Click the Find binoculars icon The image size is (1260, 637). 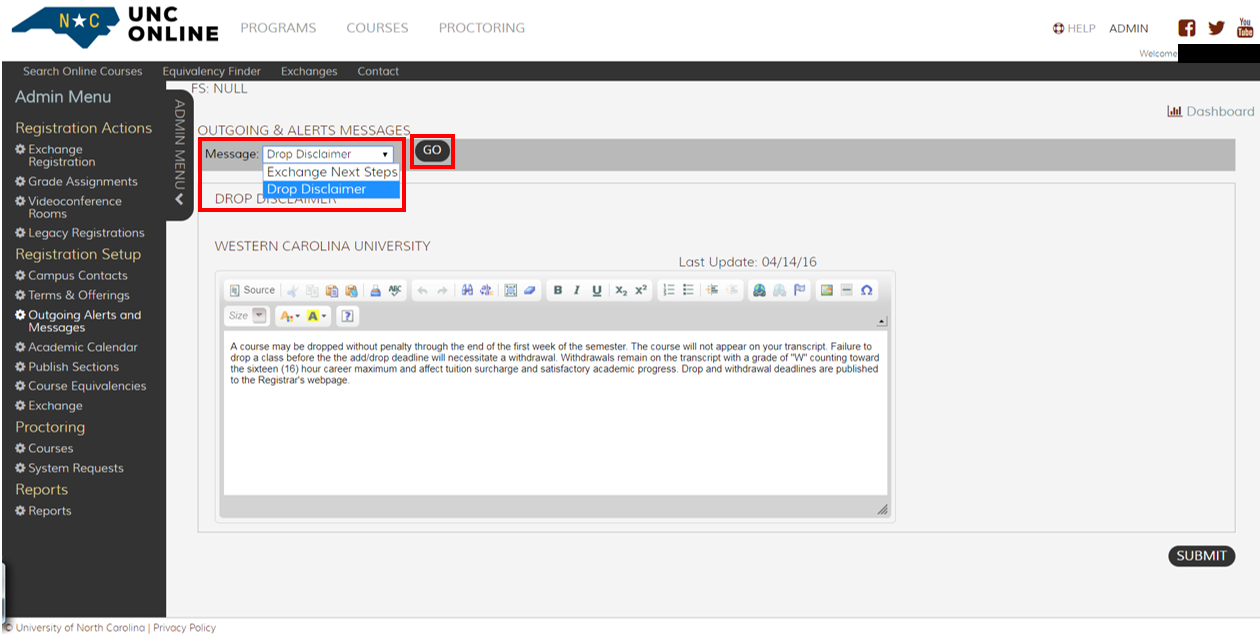(x=467, y=290)
